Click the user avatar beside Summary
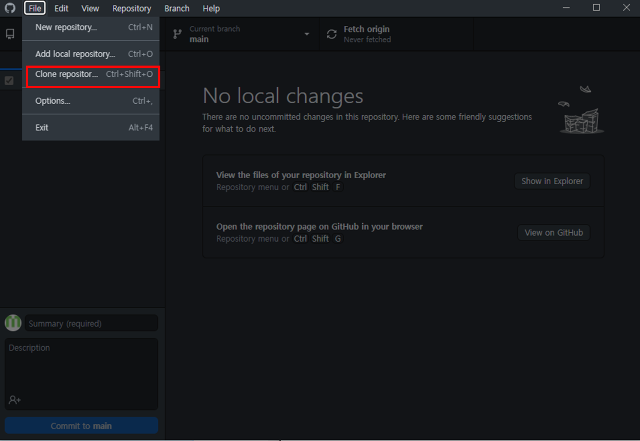640x441 pixels. (13, 323)
